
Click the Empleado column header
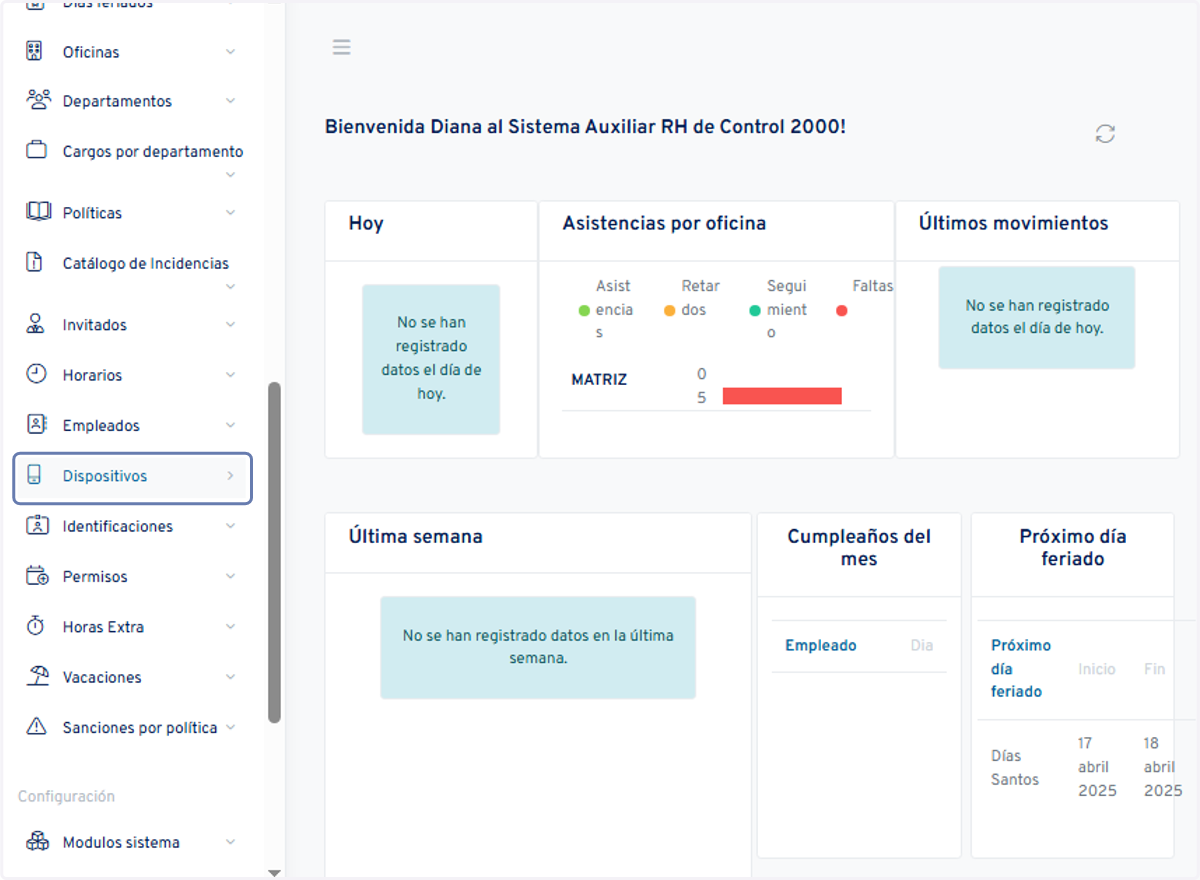pyautogui.click(x=821, y=645)
